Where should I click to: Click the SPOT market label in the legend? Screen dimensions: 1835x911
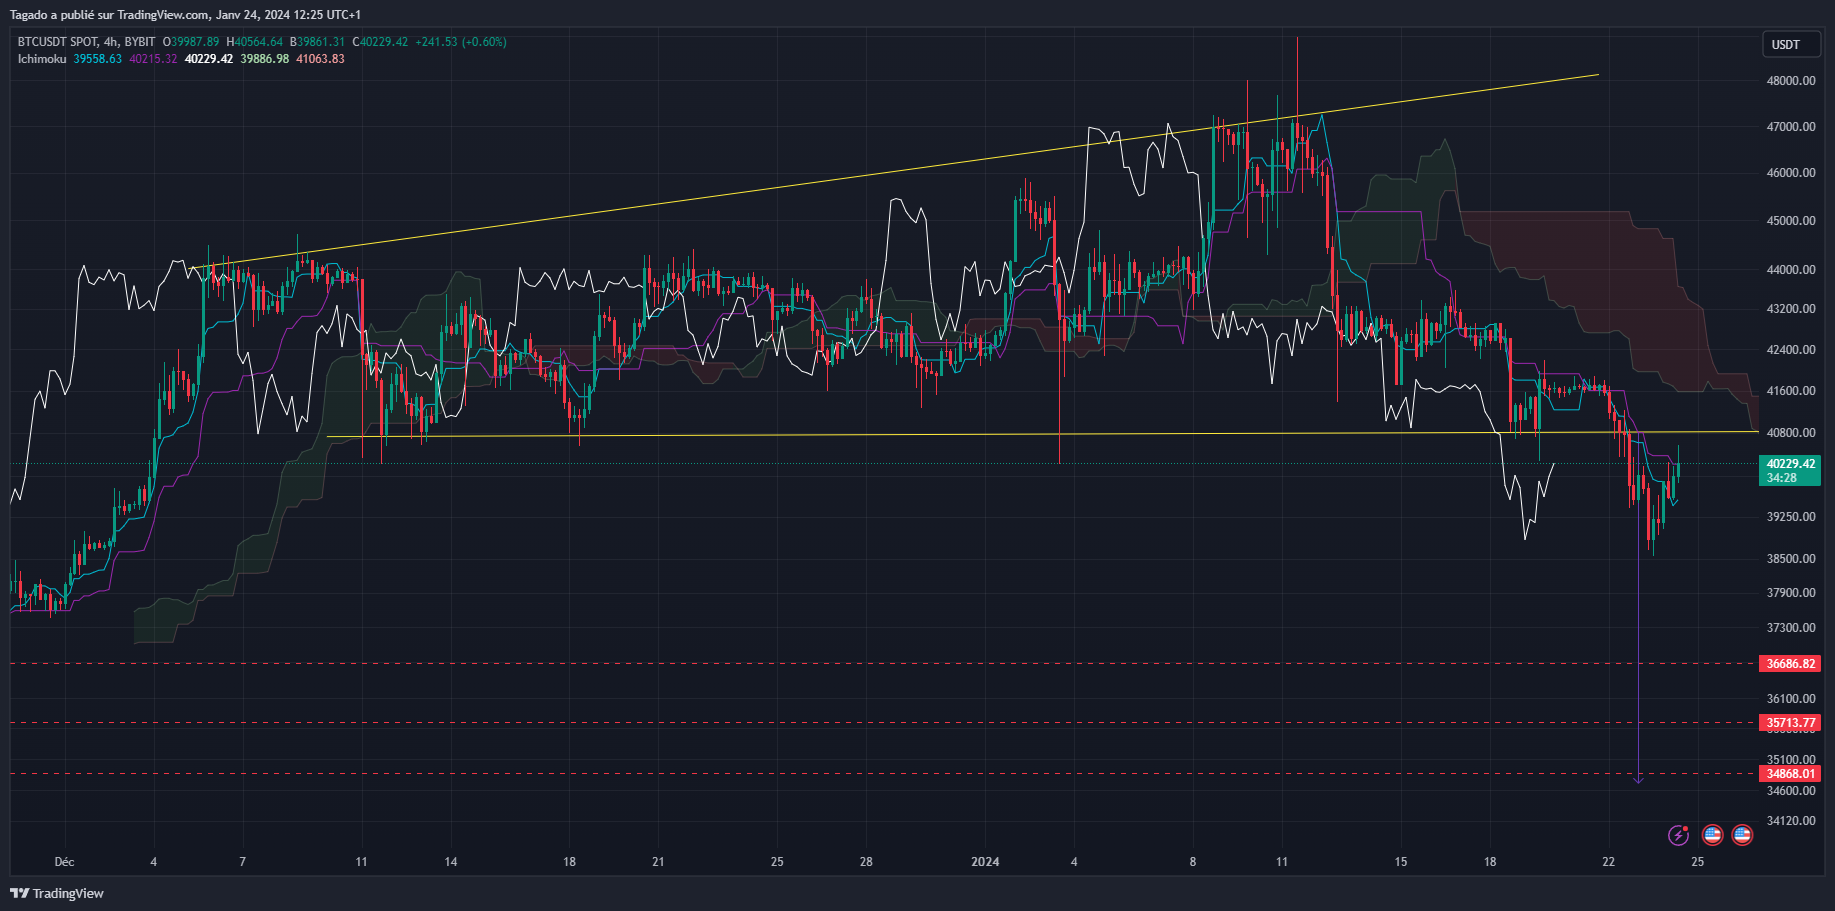[x=85, y=42]
